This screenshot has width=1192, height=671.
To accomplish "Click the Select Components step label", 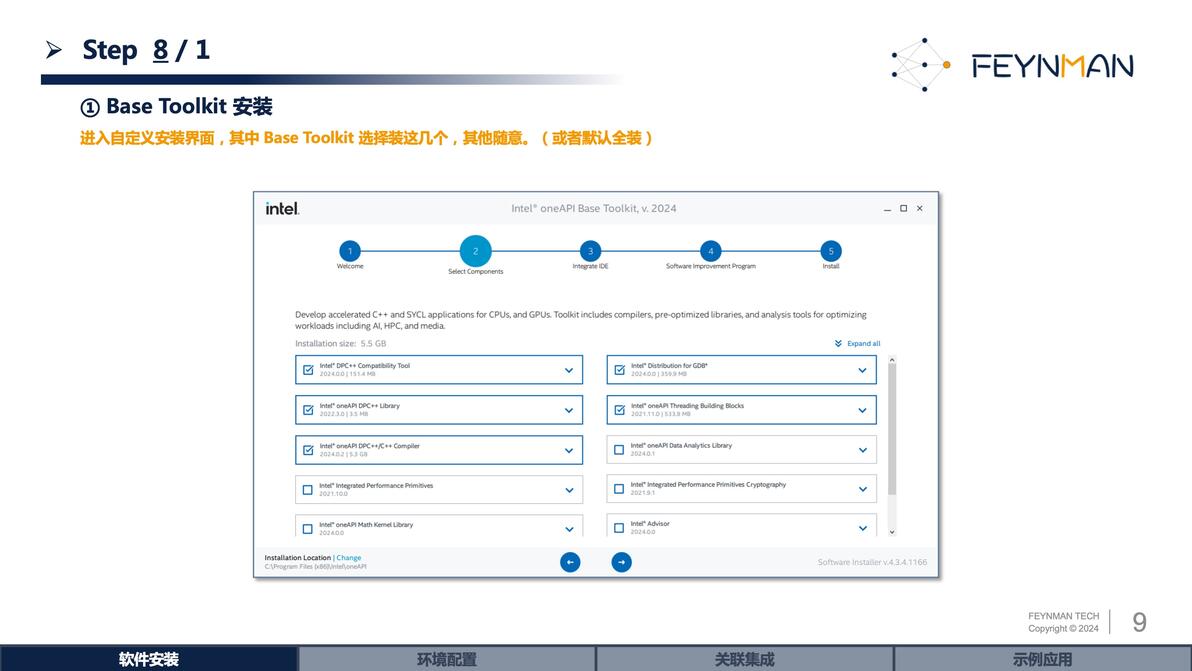I will pos(475,271).
